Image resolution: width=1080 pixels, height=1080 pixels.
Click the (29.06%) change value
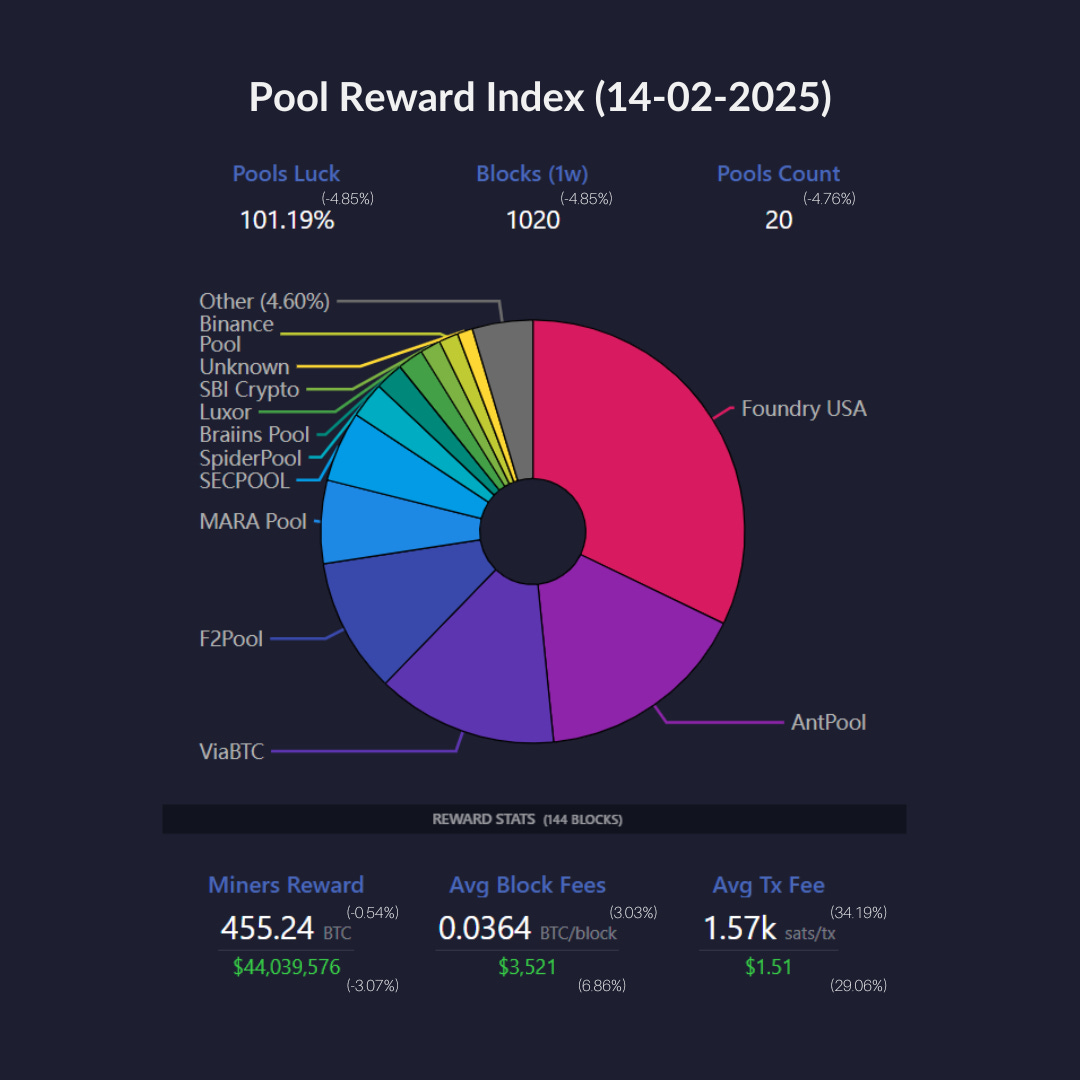click(858, 986)
